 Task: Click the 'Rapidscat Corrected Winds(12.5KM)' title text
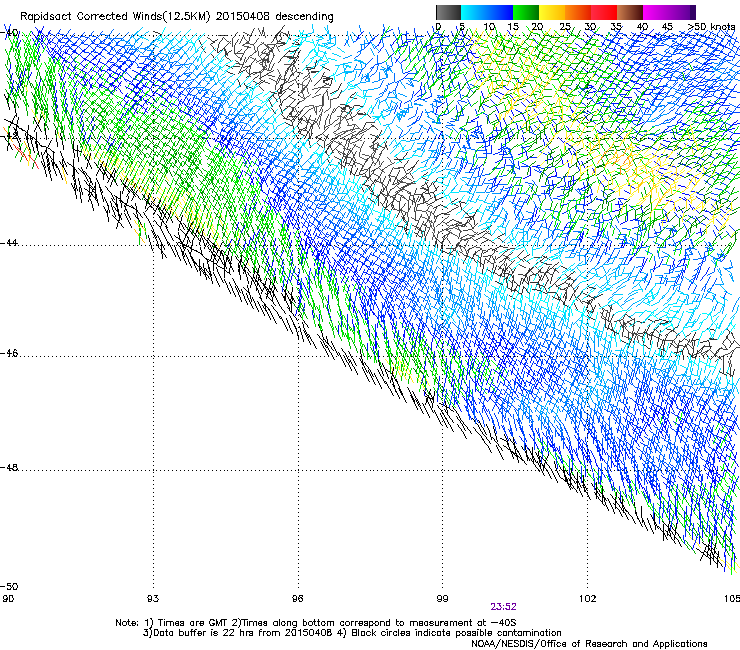(115, 17)
